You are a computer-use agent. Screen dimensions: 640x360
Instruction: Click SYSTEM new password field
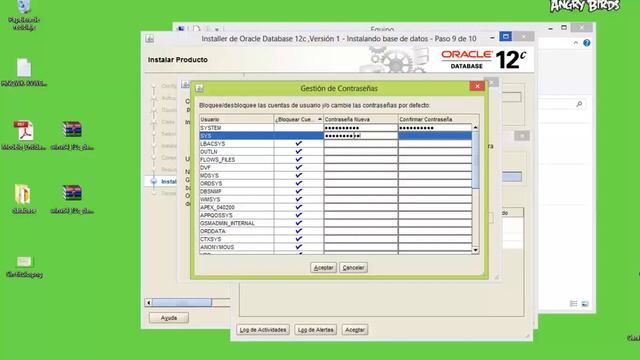pos(361,128)
